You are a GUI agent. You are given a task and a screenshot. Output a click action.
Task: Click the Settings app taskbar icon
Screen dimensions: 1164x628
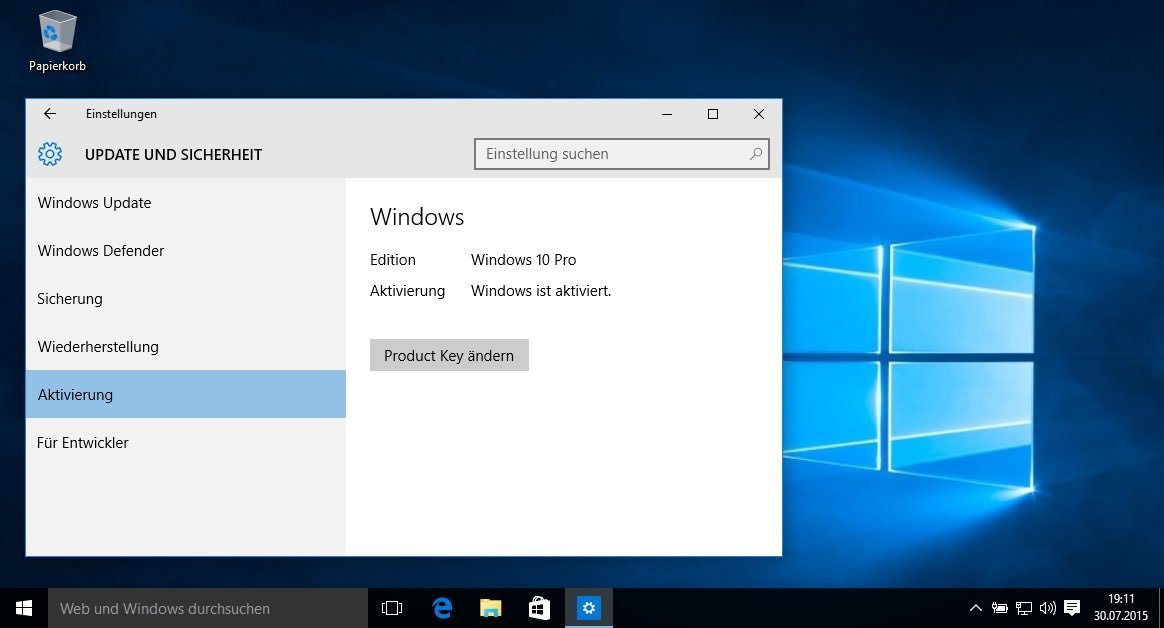[589, 608]
